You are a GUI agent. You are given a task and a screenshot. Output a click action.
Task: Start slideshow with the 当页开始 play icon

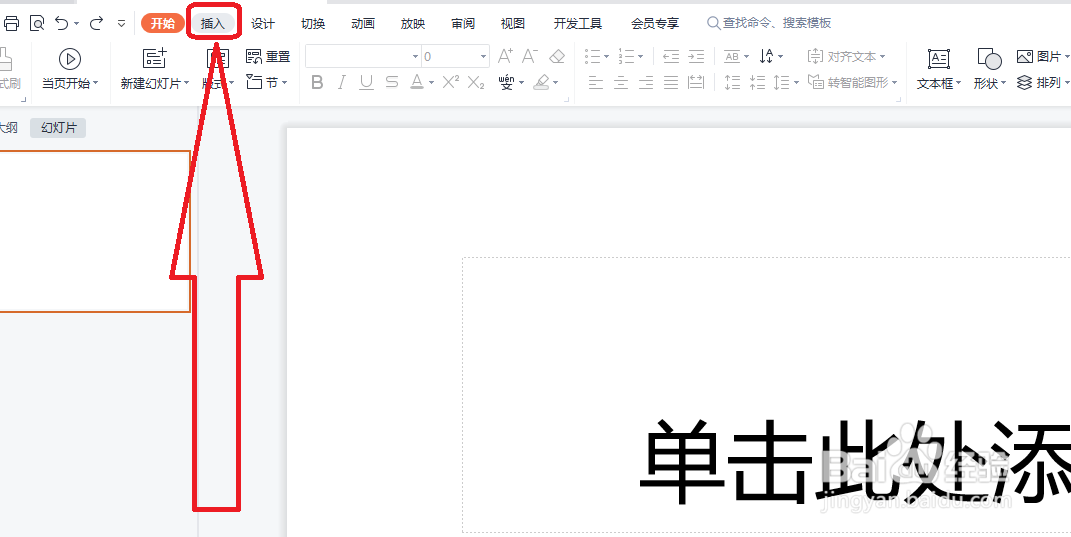click(70, 59)
